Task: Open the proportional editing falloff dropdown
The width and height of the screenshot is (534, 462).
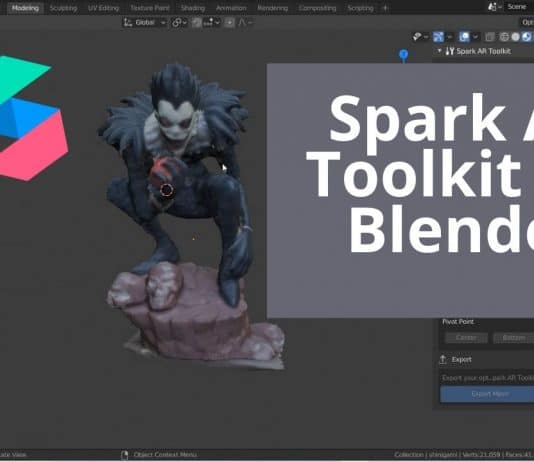Action: pos(245,23)
